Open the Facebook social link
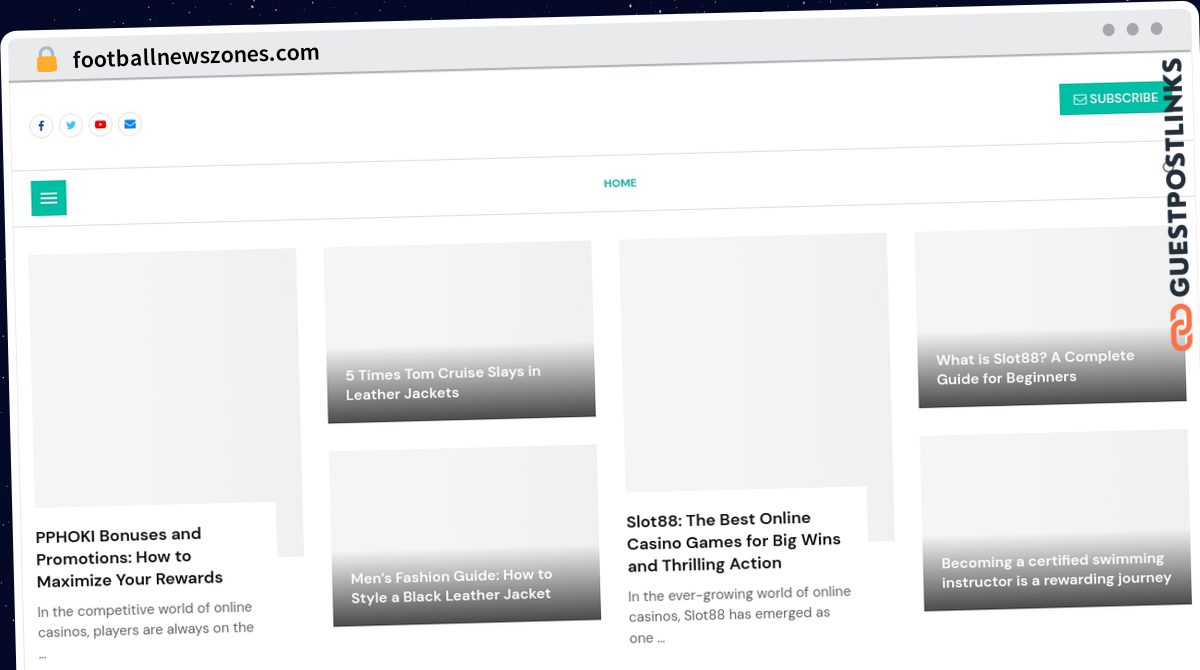 click(41, 126)
